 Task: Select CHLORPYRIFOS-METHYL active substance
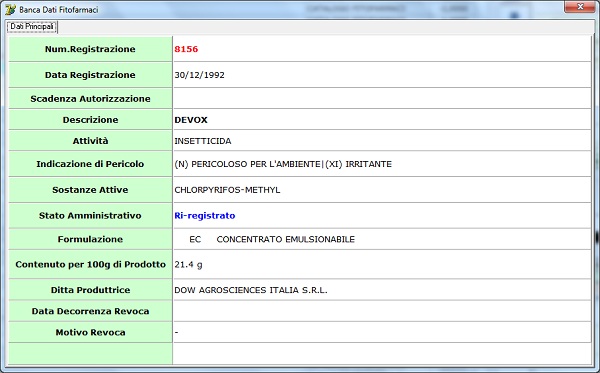pos(227,190)
